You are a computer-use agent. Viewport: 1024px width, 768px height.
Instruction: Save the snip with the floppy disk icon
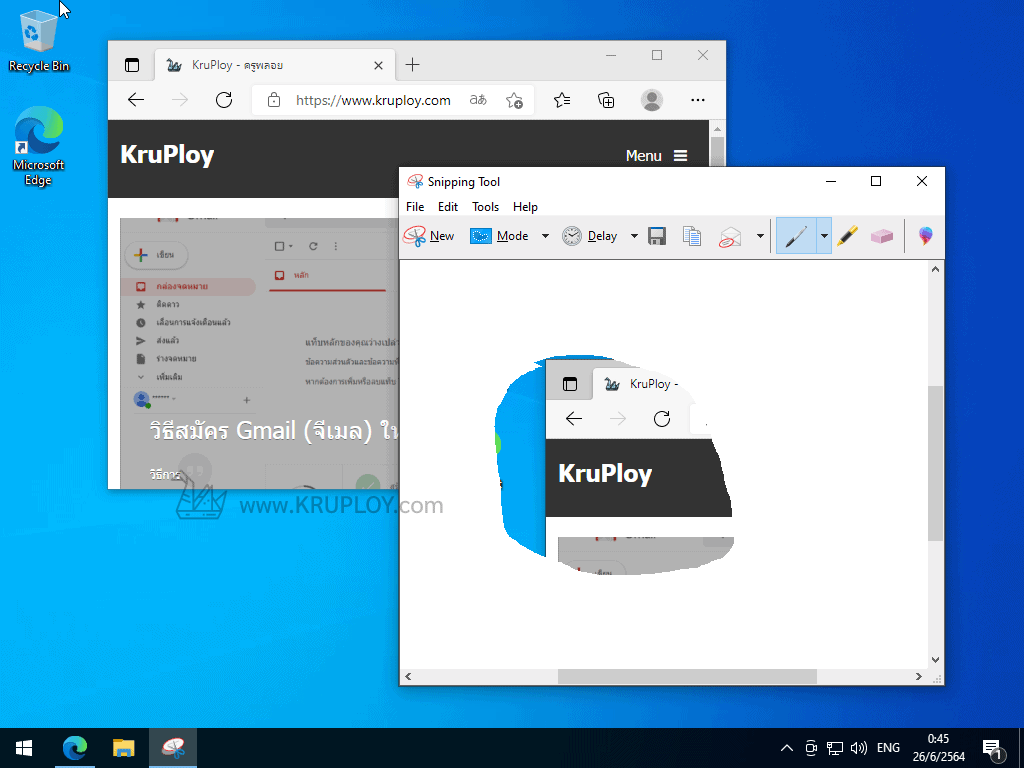click(x=657, y=236)
